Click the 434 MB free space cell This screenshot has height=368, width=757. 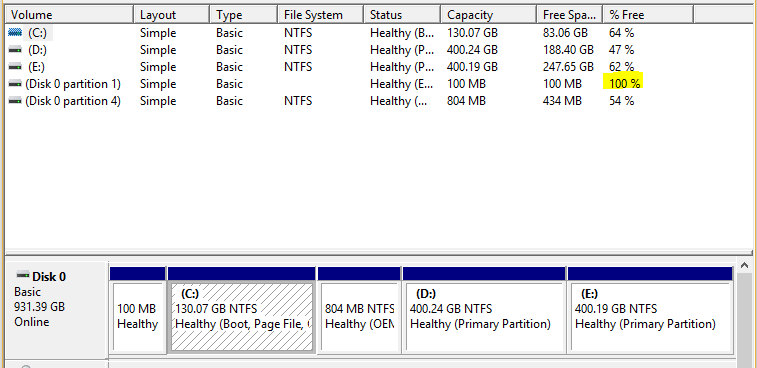[562, 101]
